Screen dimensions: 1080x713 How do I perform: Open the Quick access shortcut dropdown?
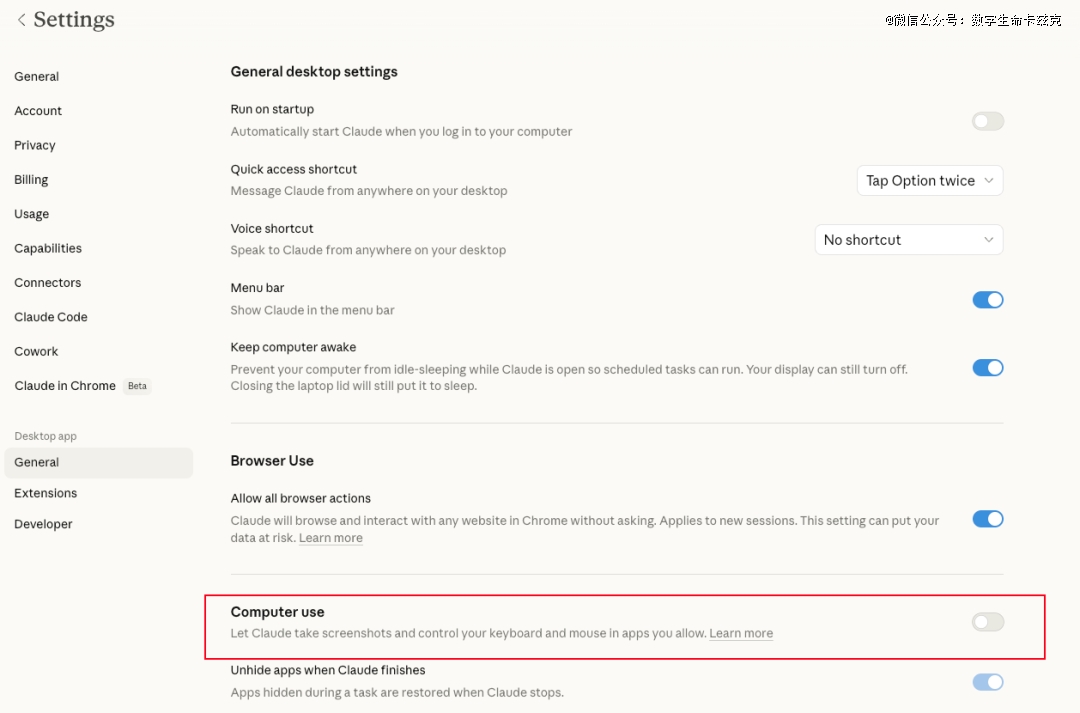[930, 181]
